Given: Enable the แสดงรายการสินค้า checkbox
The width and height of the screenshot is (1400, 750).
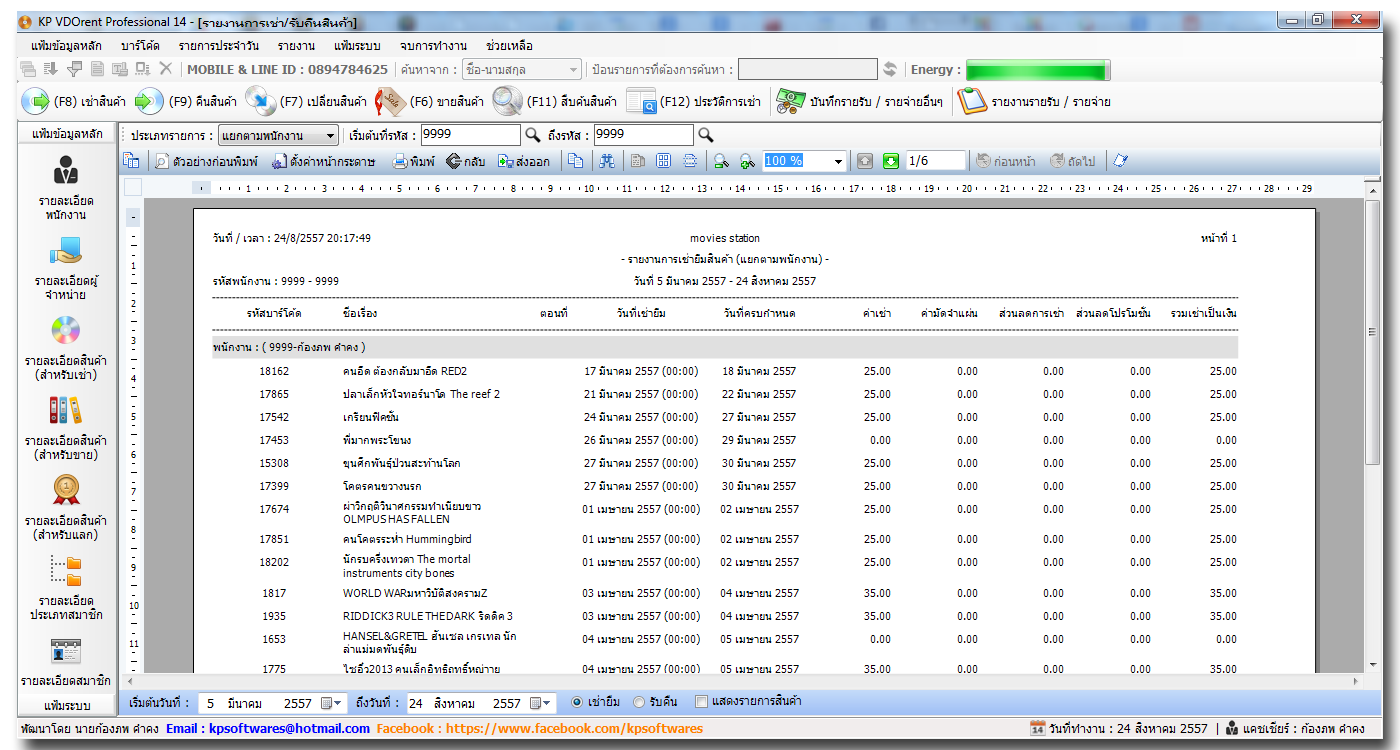Looking at the screenshot, I should pos(701,702).
